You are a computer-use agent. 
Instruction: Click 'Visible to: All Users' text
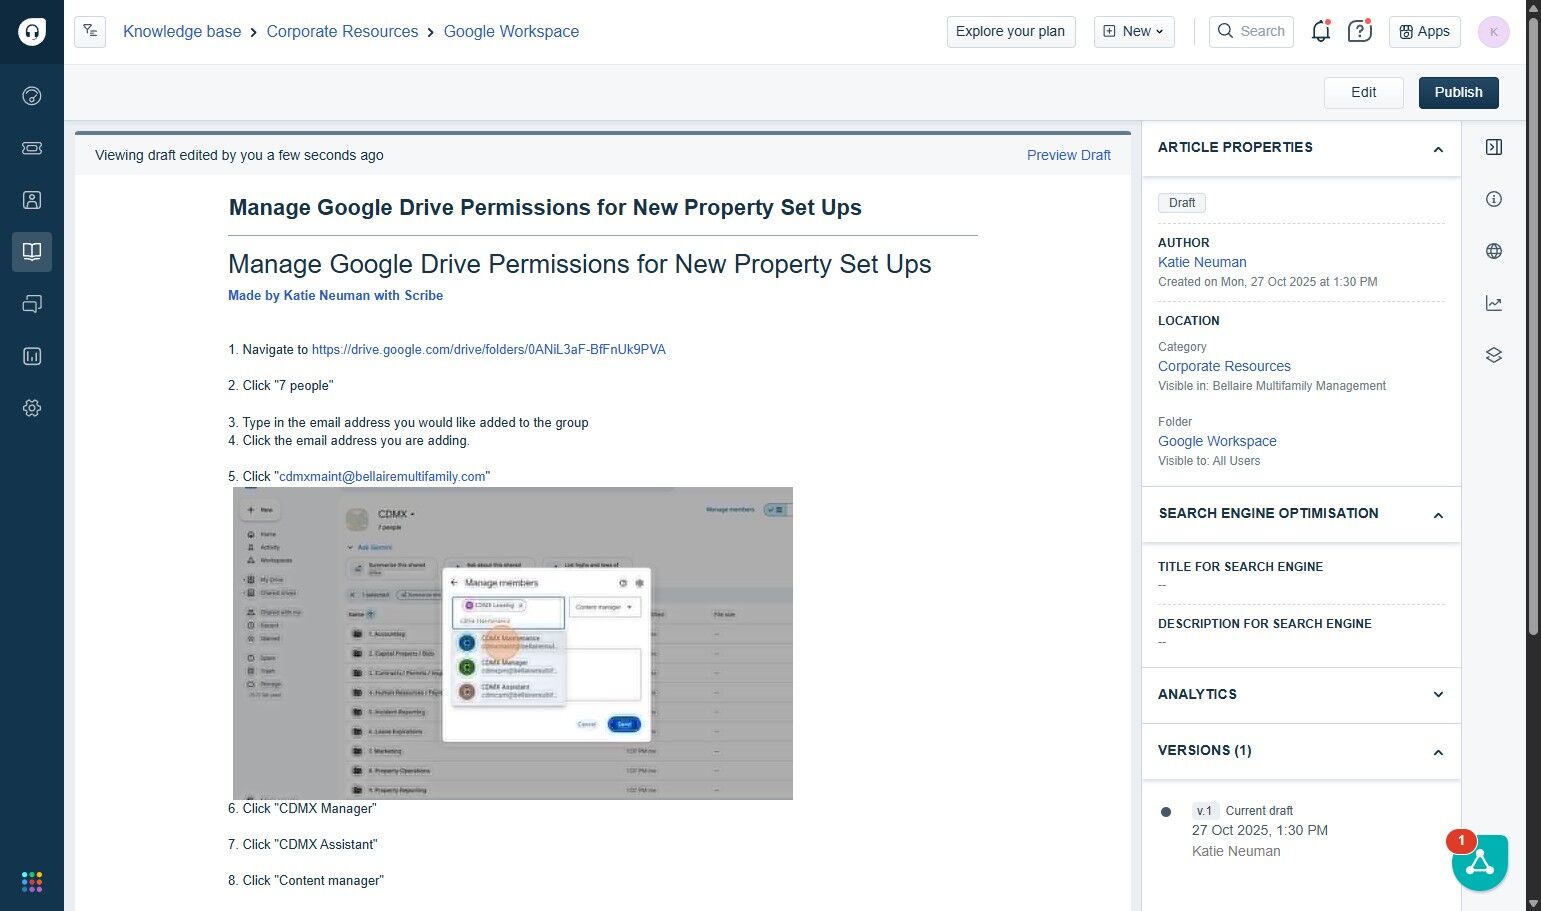1209,461
